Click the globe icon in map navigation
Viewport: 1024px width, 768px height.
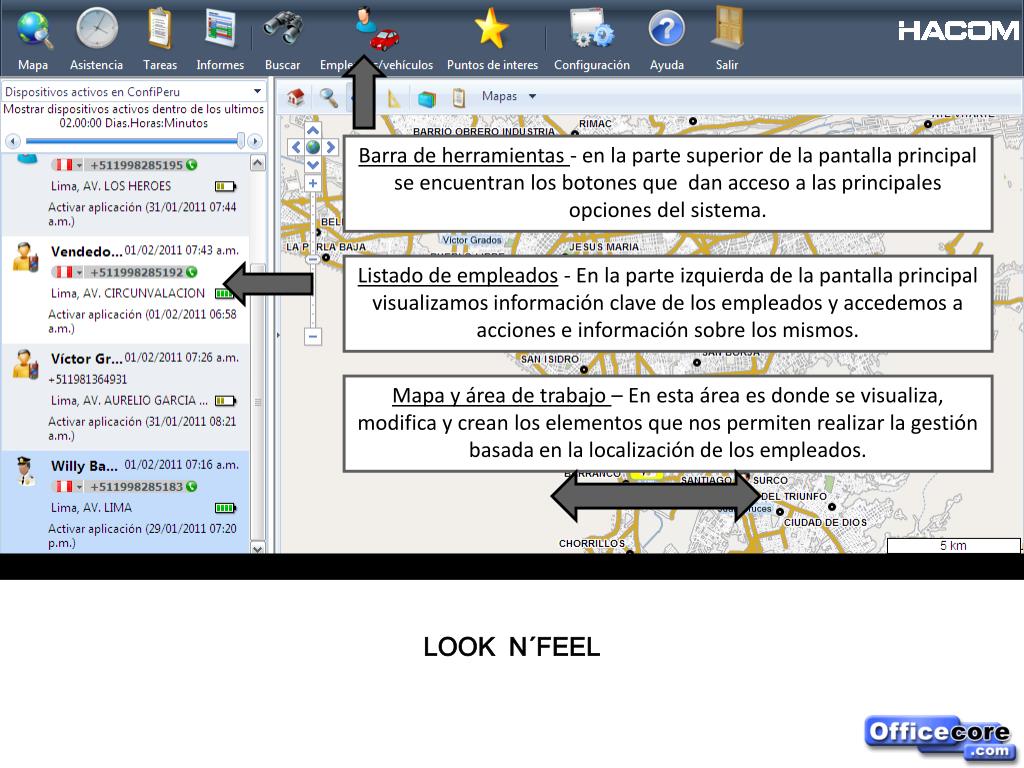click(x=313, y=147)
